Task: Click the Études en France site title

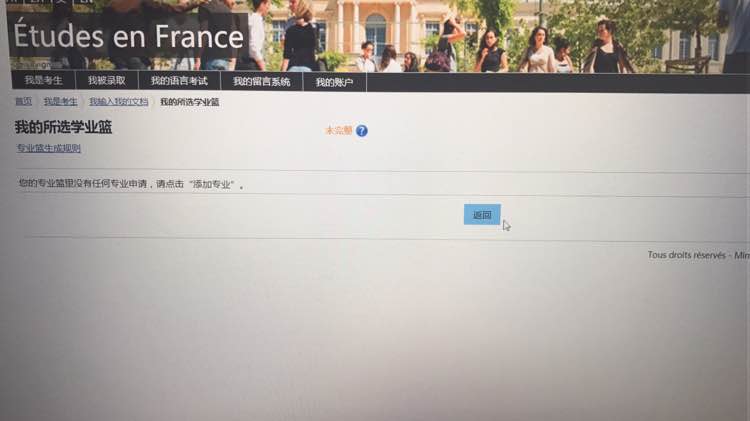Action: tap(129, 36)
